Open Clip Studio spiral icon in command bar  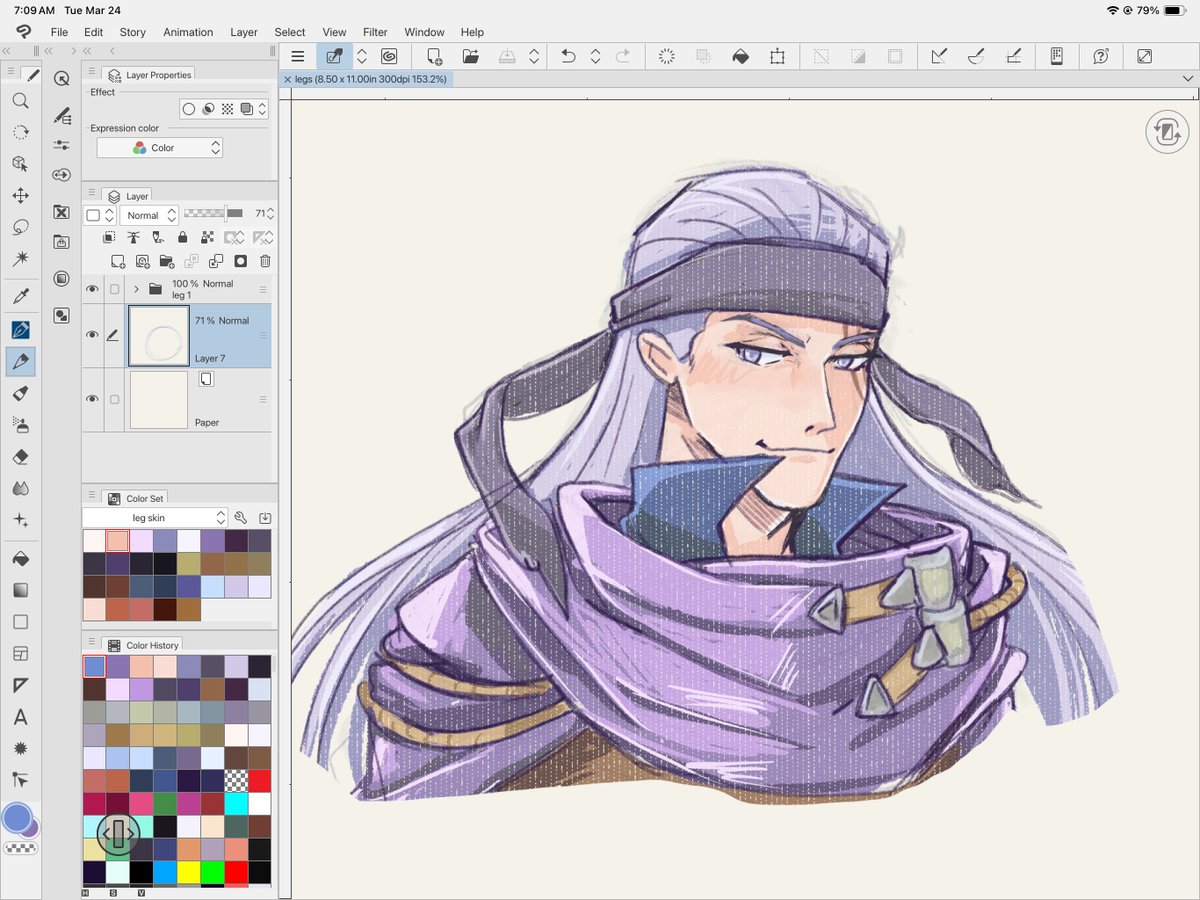(x=389, y=57)
